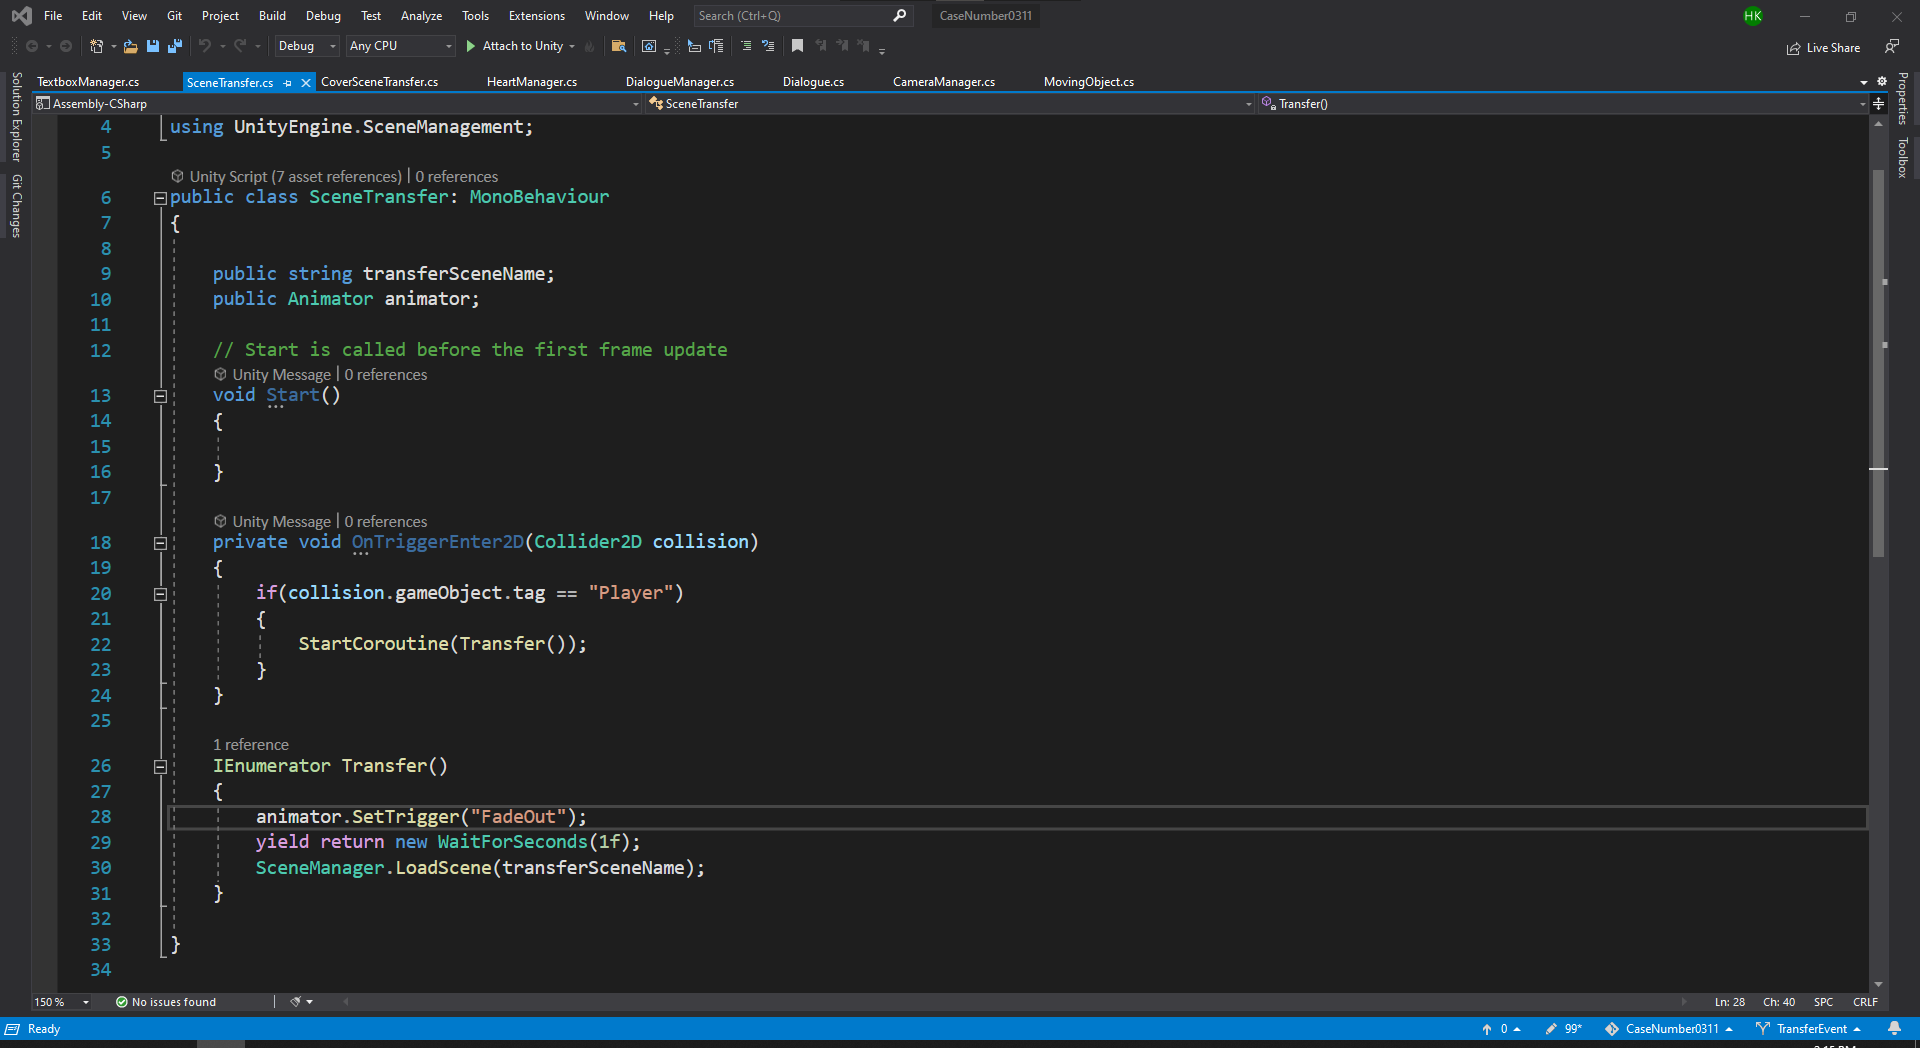Image resolution: width=1920 pixels, height=1048 pixels.
Task: Toggle bookmark on the current line
Action: tap(797, 46)
